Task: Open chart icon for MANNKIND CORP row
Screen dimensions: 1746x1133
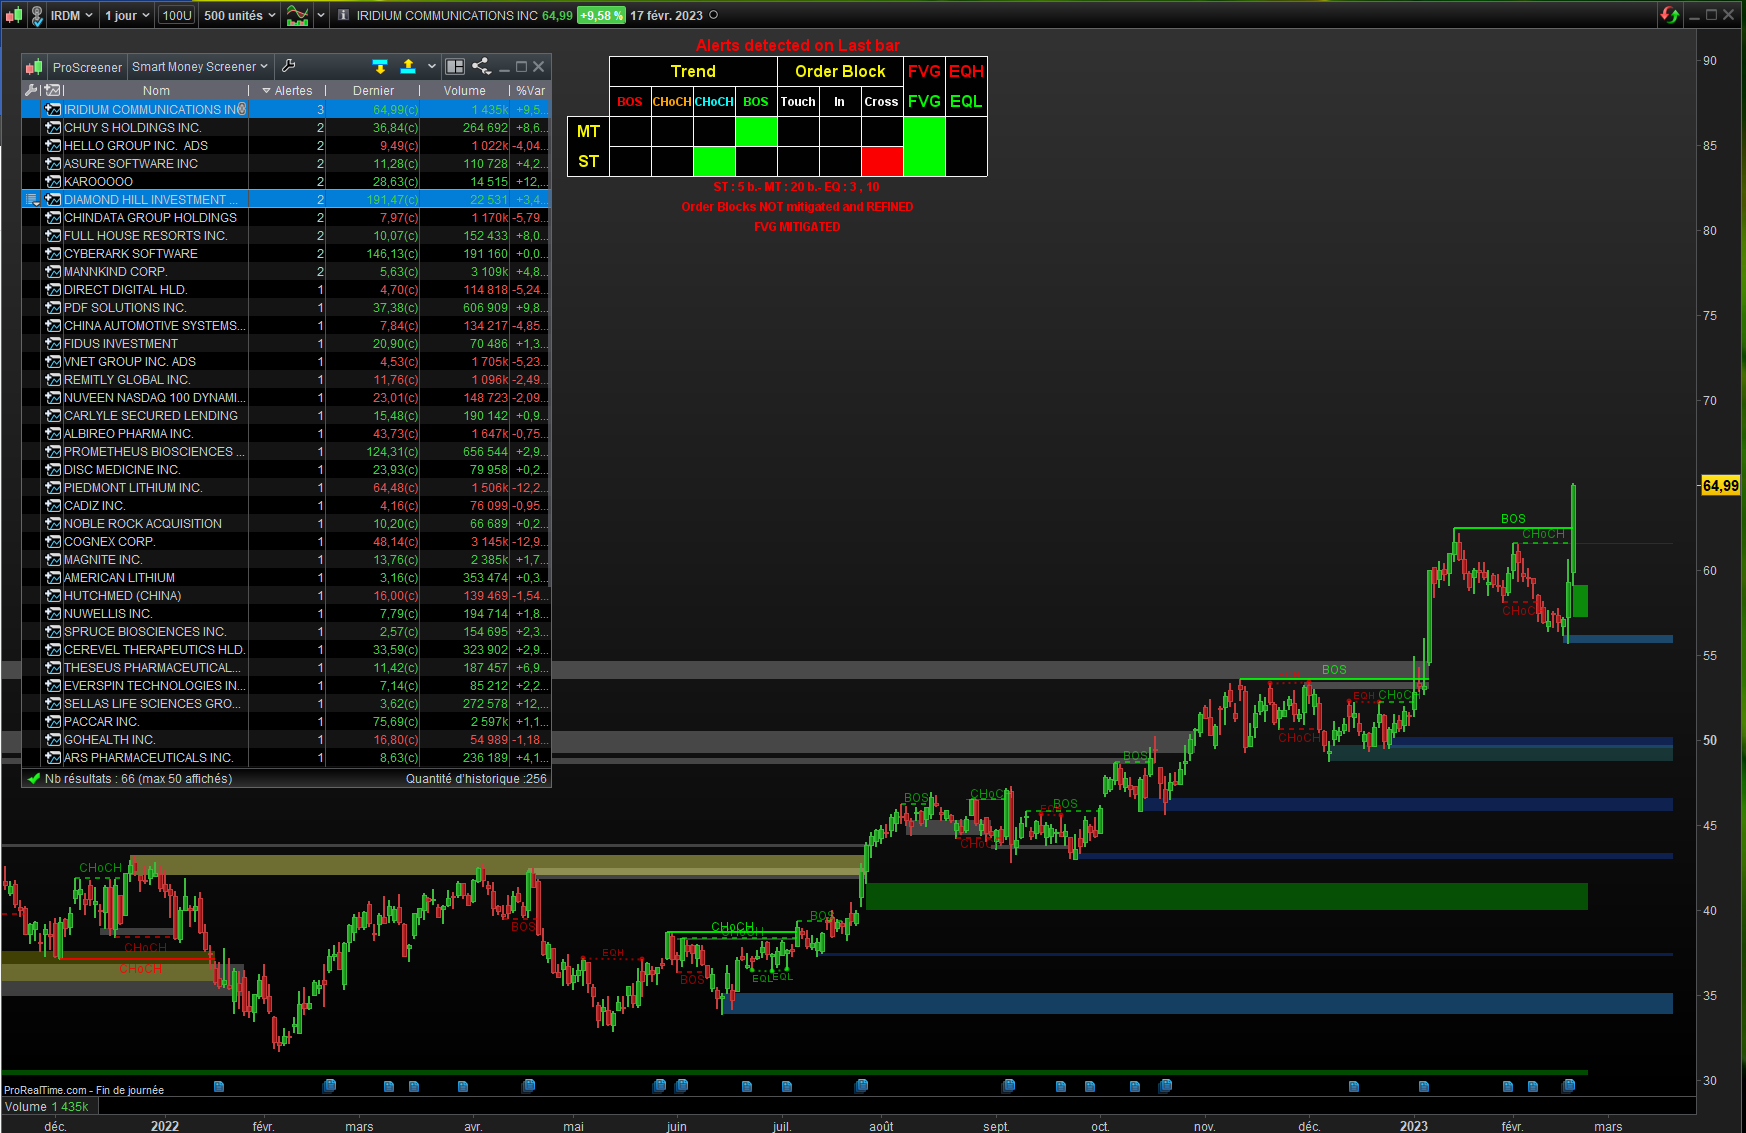Action: pyautogui.click(x=54, y=271)
